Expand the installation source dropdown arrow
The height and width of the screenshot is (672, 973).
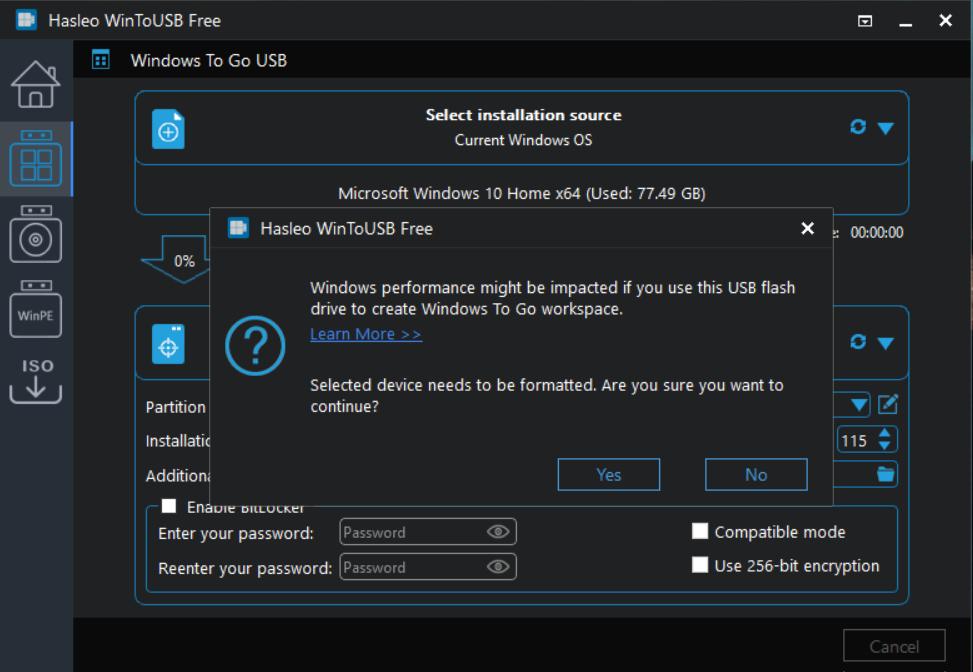(885, 128)
